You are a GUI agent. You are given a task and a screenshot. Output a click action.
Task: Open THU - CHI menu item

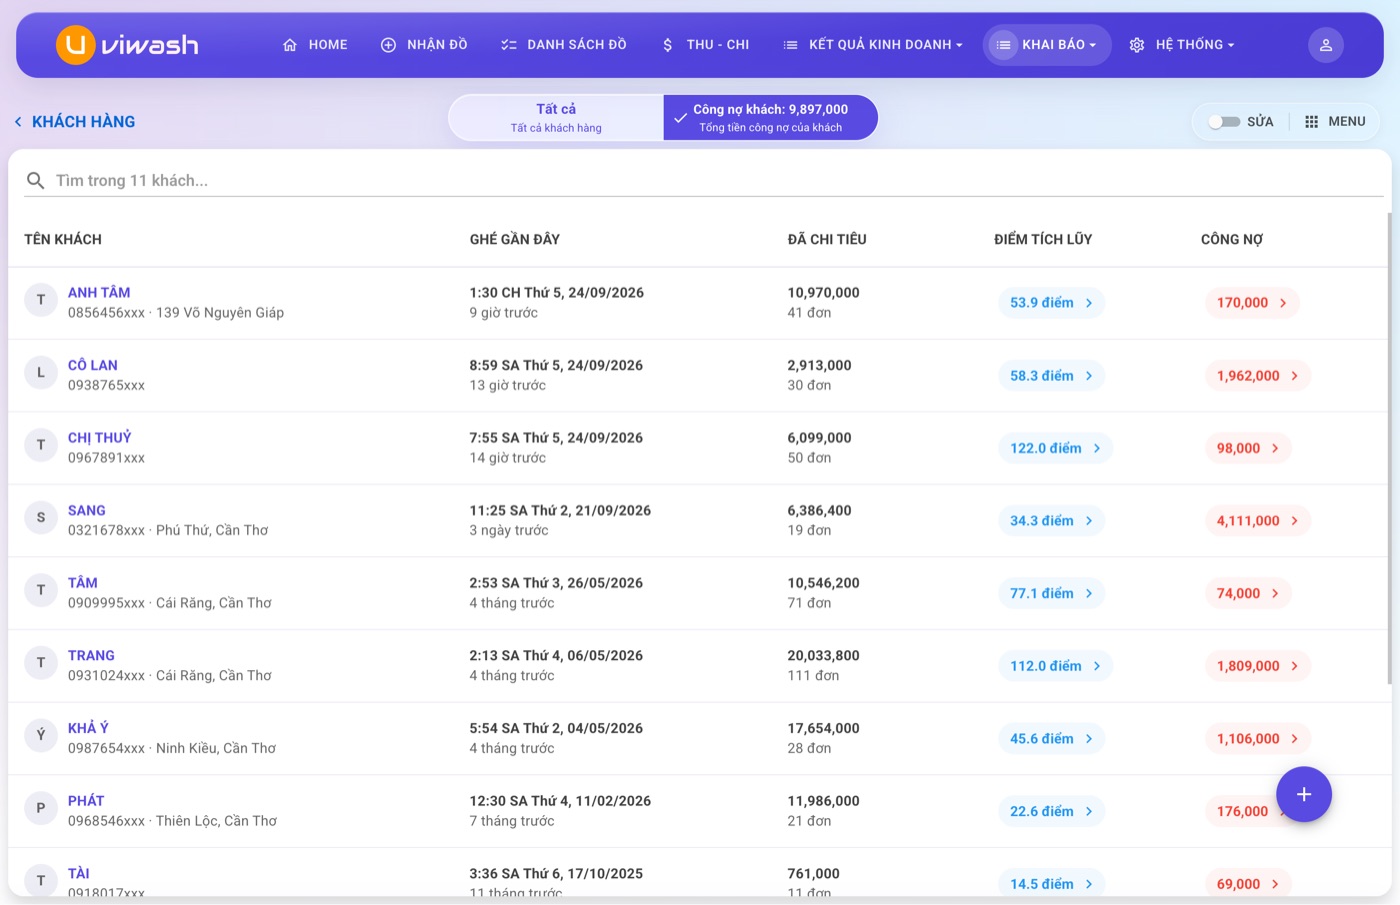(x=705, y=45)
